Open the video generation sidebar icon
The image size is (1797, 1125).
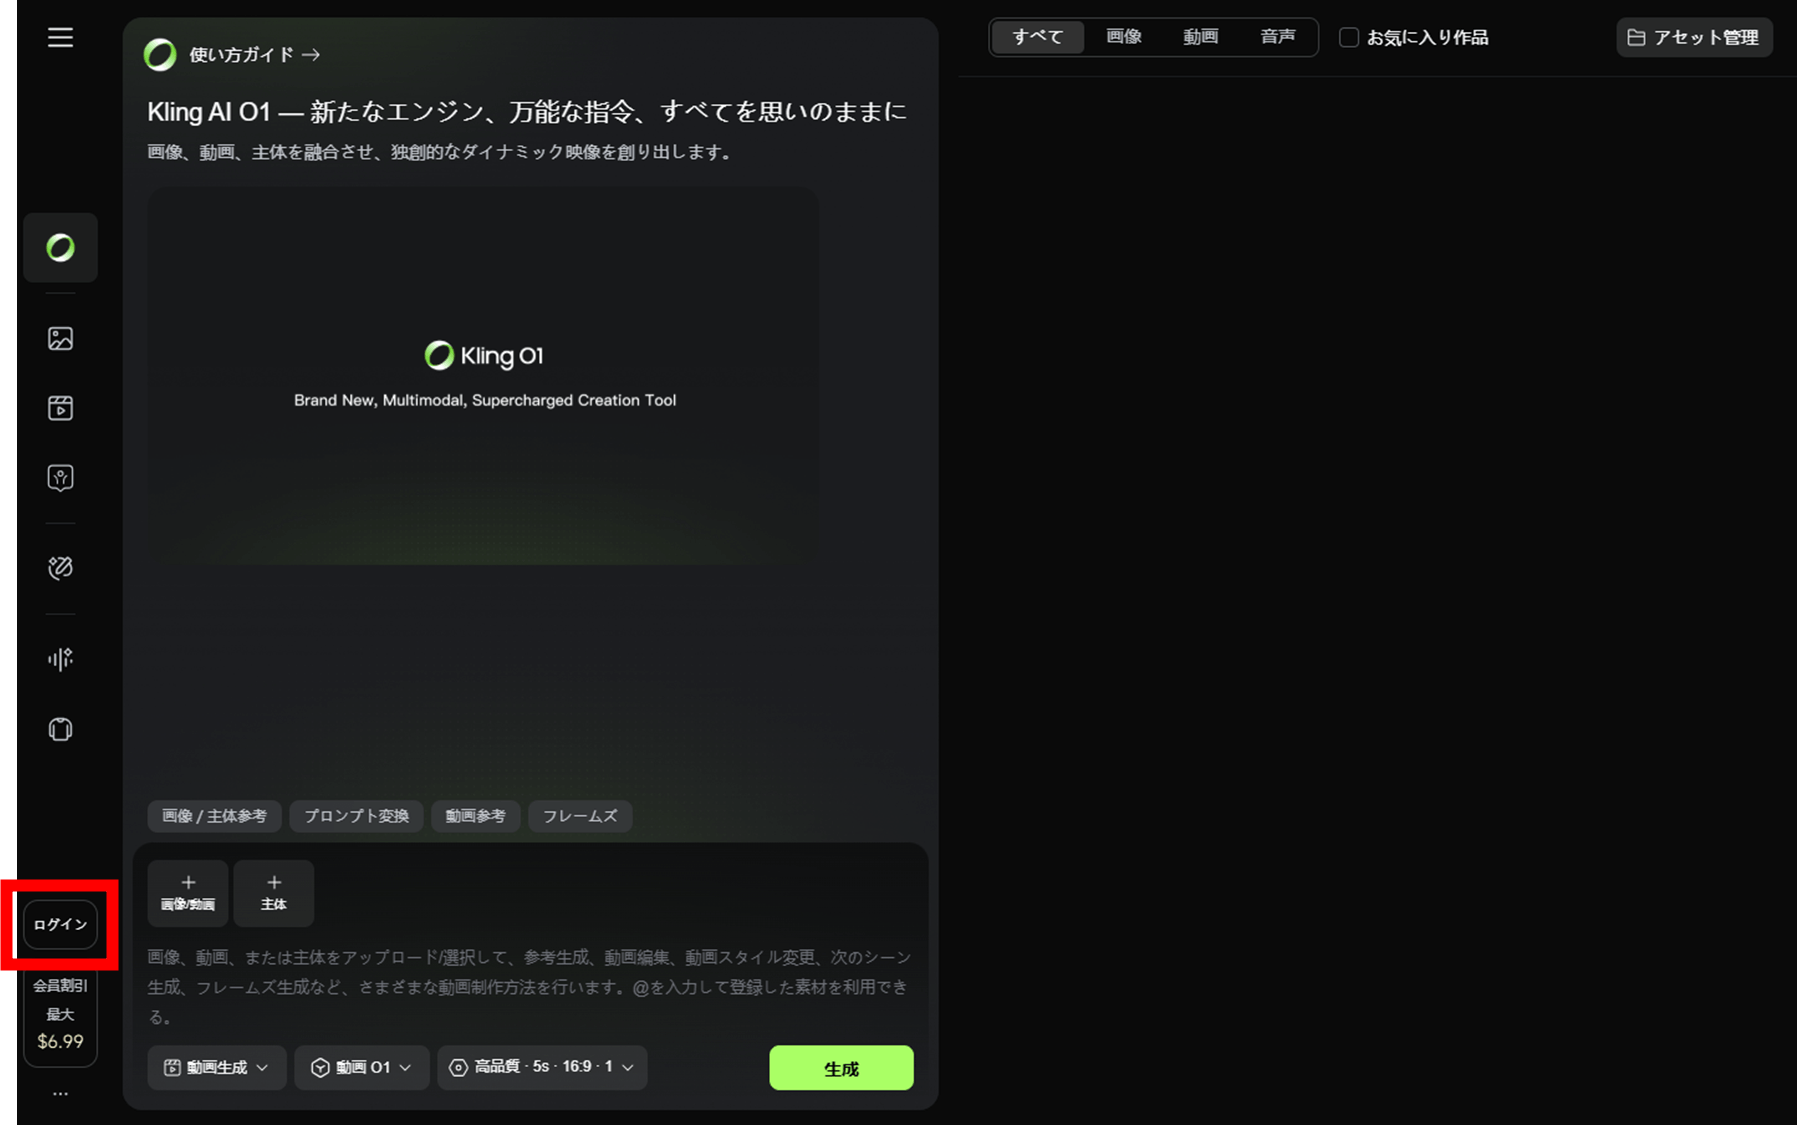pyautogui.click(x=60, y=408)
